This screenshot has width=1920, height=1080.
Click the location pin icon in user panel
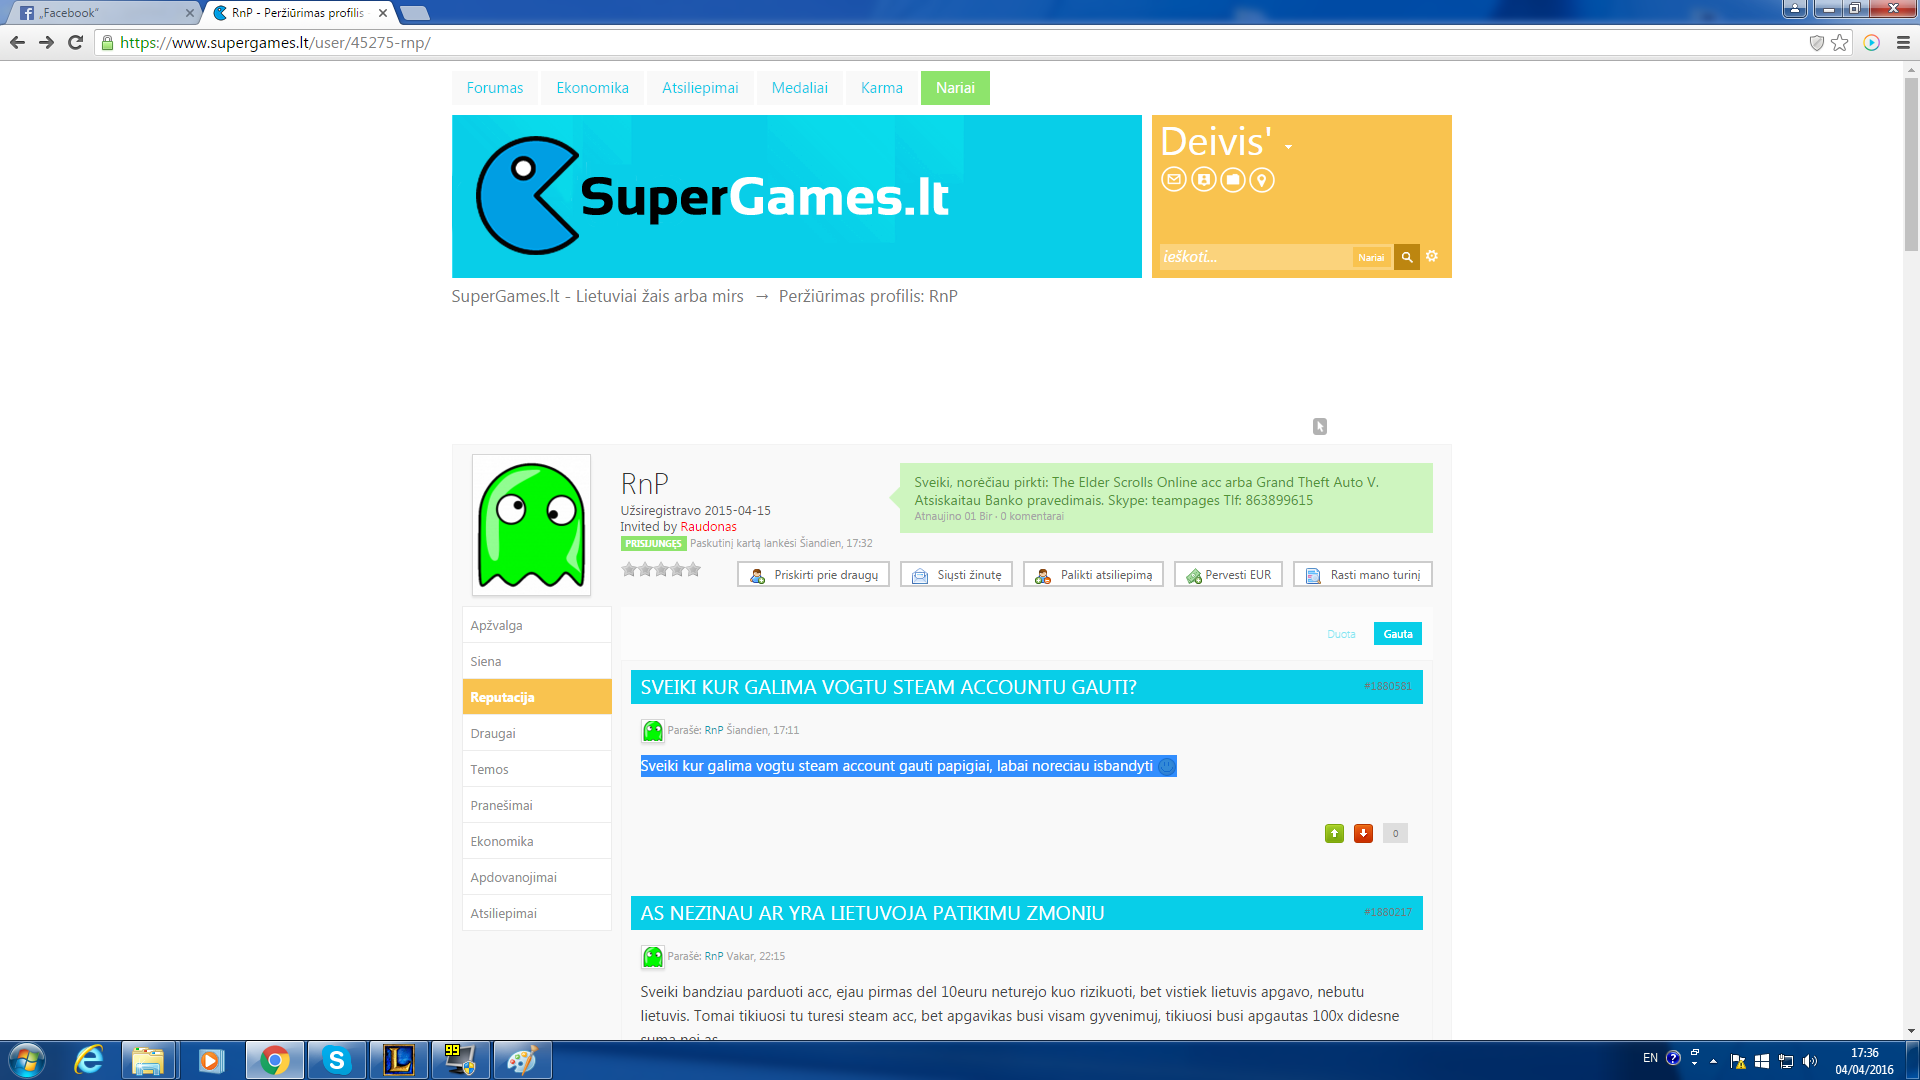(x=1262, y=180)
